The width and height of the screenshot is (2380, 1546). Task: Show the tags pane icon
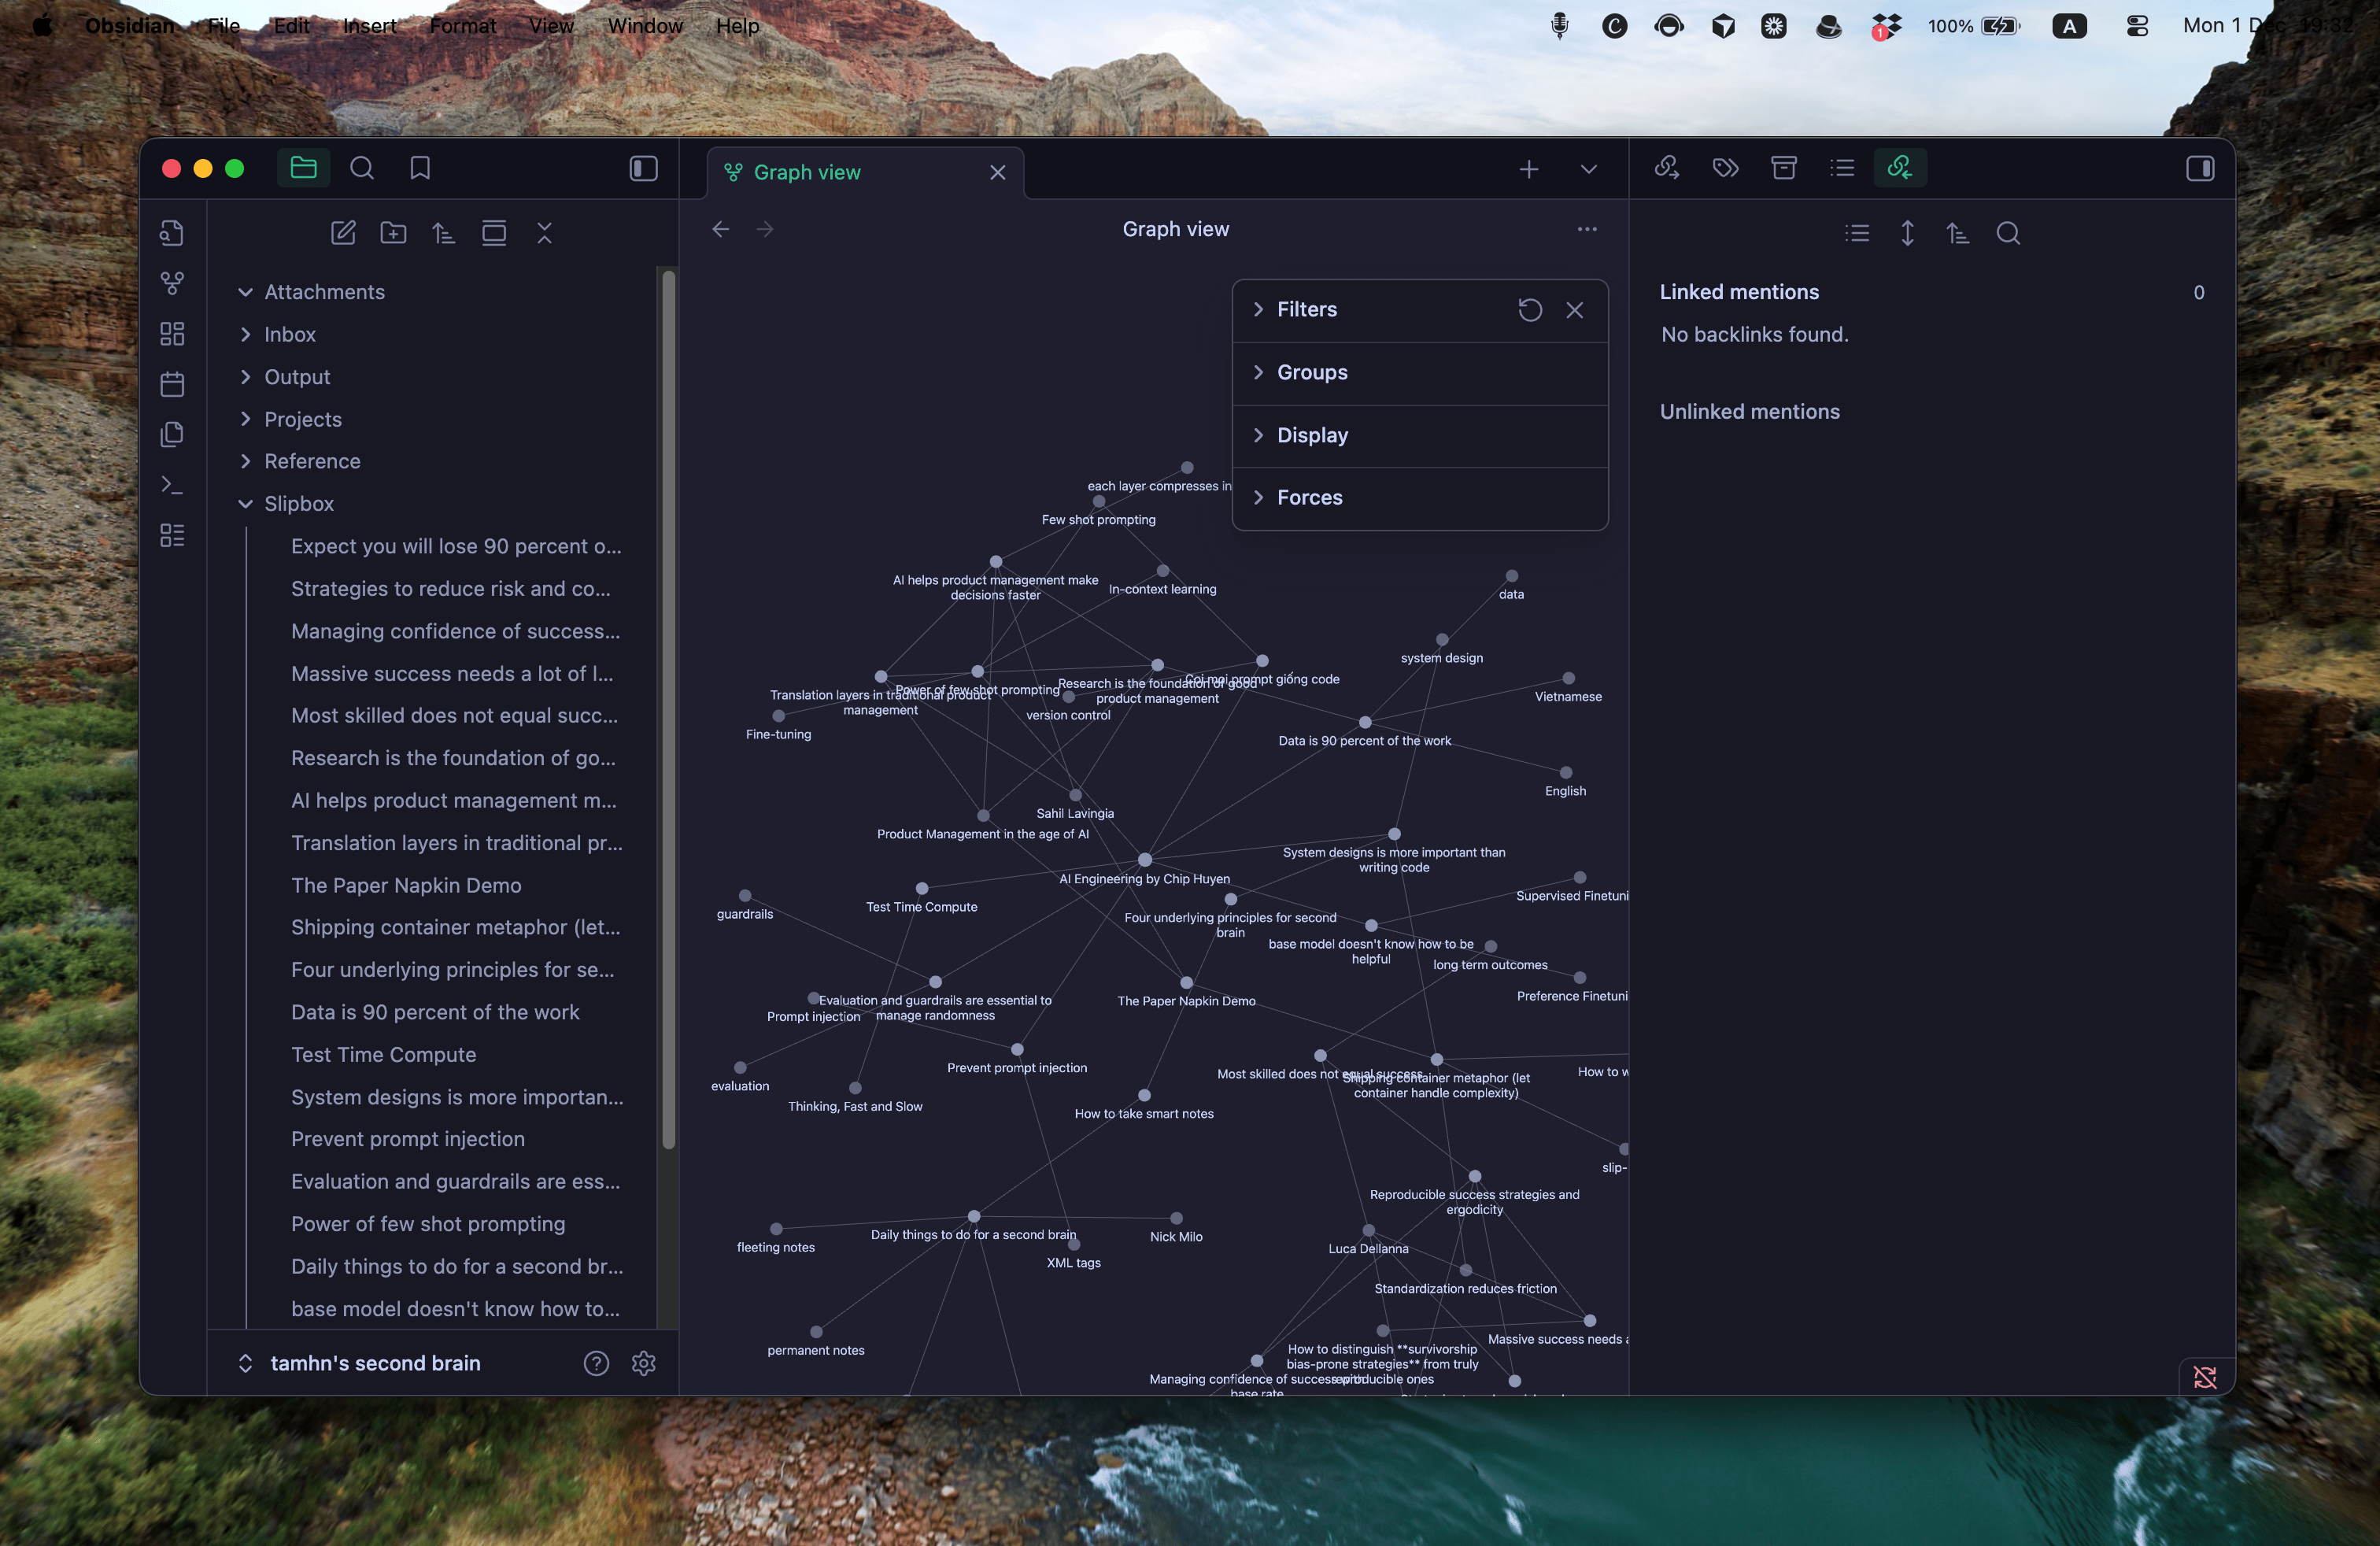tap(1725, 168)
